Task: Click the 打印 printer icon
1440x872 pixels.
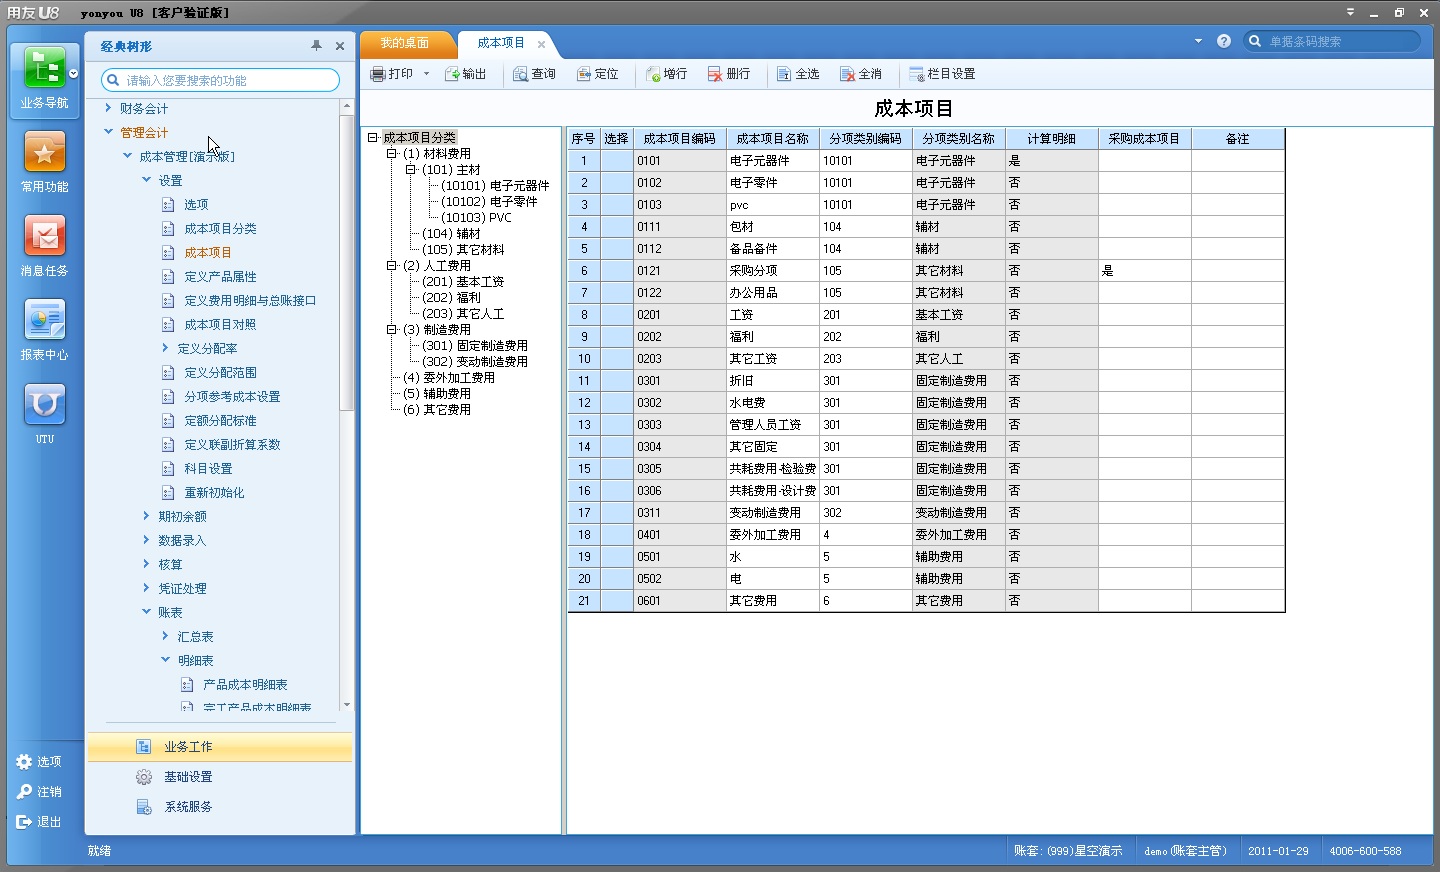Action: point(378,74)
